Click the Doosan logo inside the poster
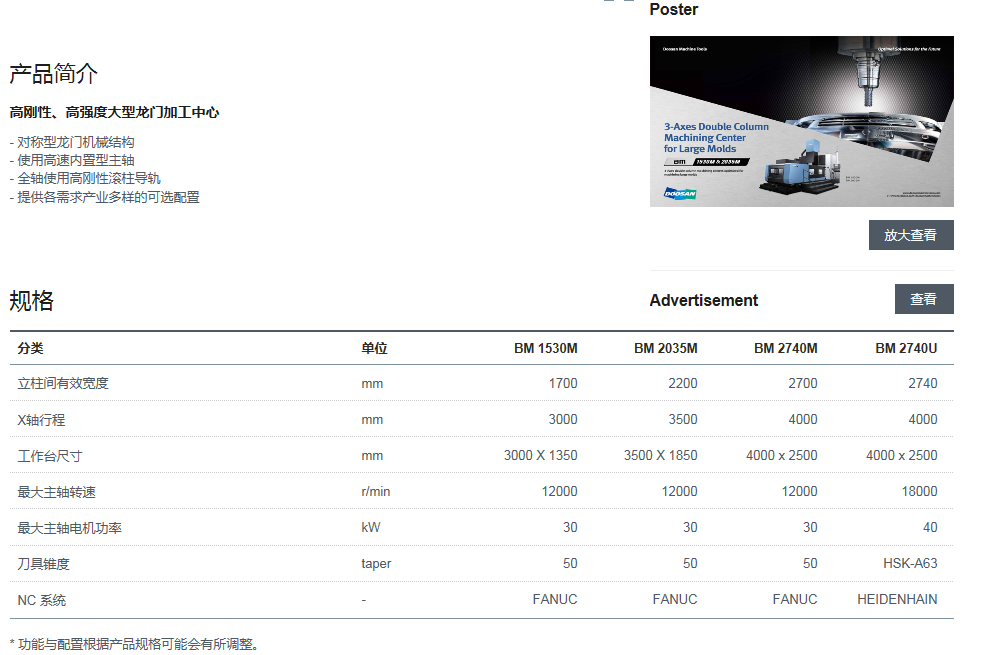 [680, 193]
